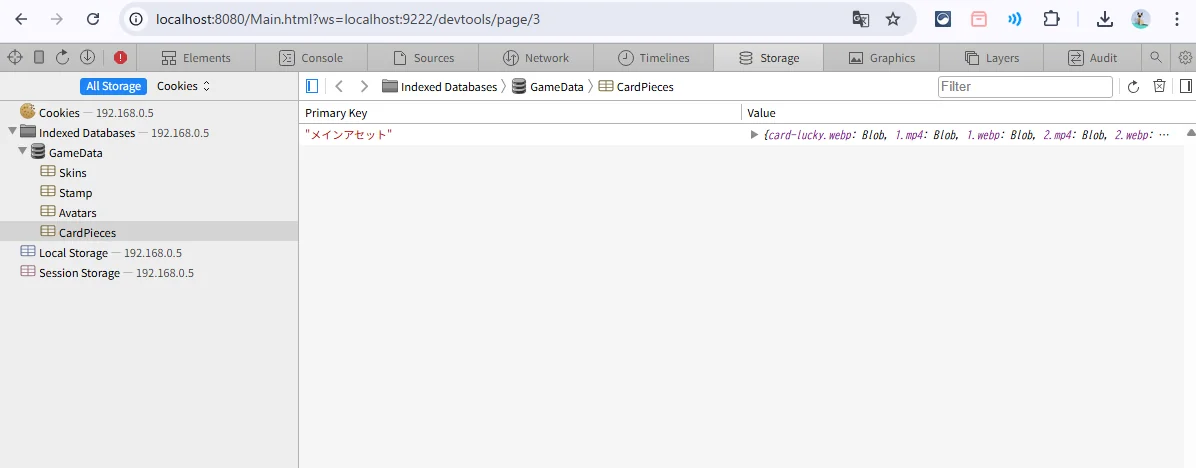Switch to the Console tab
Image resolution: width=1196 pixels, height=468 pixels.
(310, 58)
